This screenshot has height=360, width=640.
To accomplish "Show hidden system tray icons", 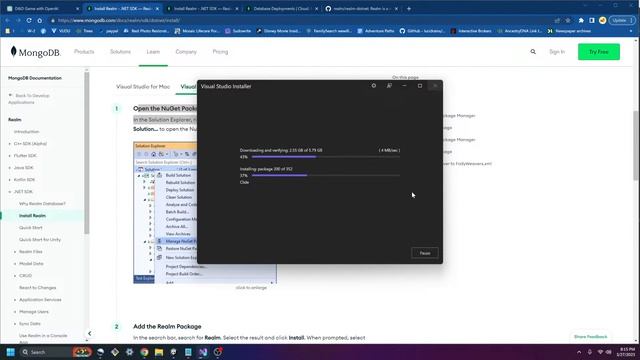I will point(579,352).
